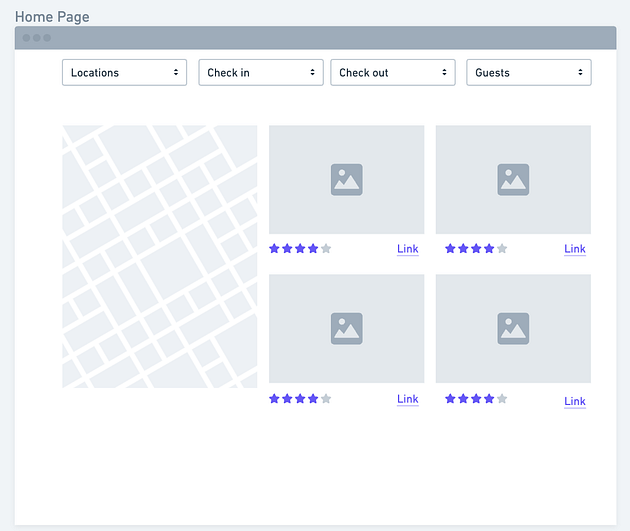Screen dimensions: 630x531
Task: Open the top-right listing image placeholder
Action: [x=513, y=180]
